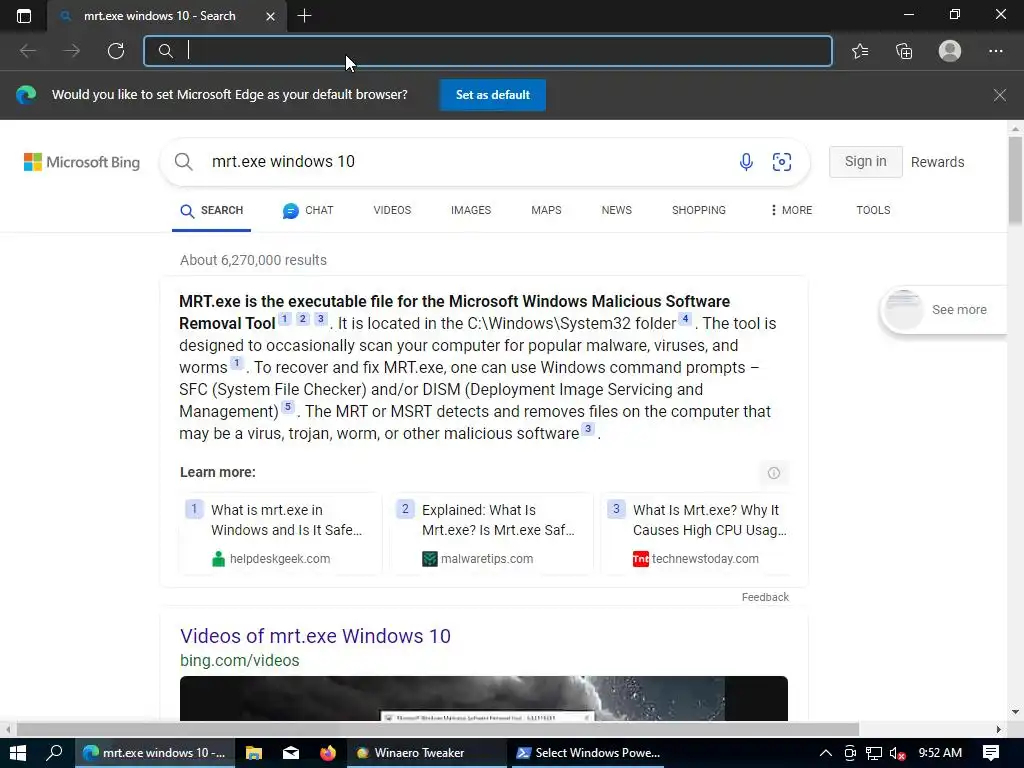Image resolution: width=1024 pixels, height=768 pixels.
Task: Switch to the CHAT tab
Action: point(308,210)
